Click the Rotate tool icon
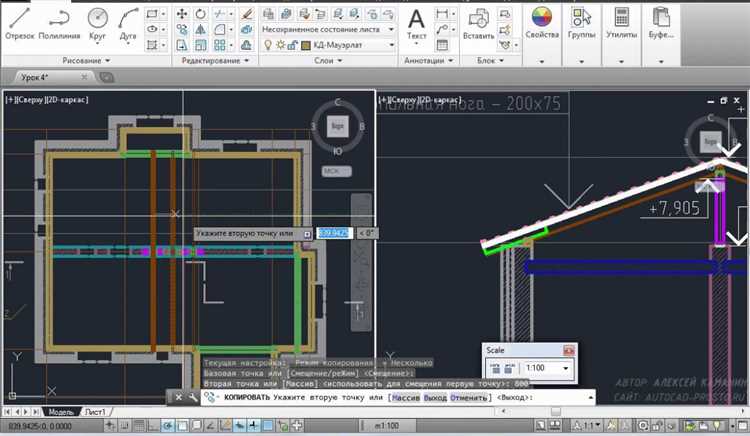This screenshot has width=750, height=436. [x=202, y=14]
